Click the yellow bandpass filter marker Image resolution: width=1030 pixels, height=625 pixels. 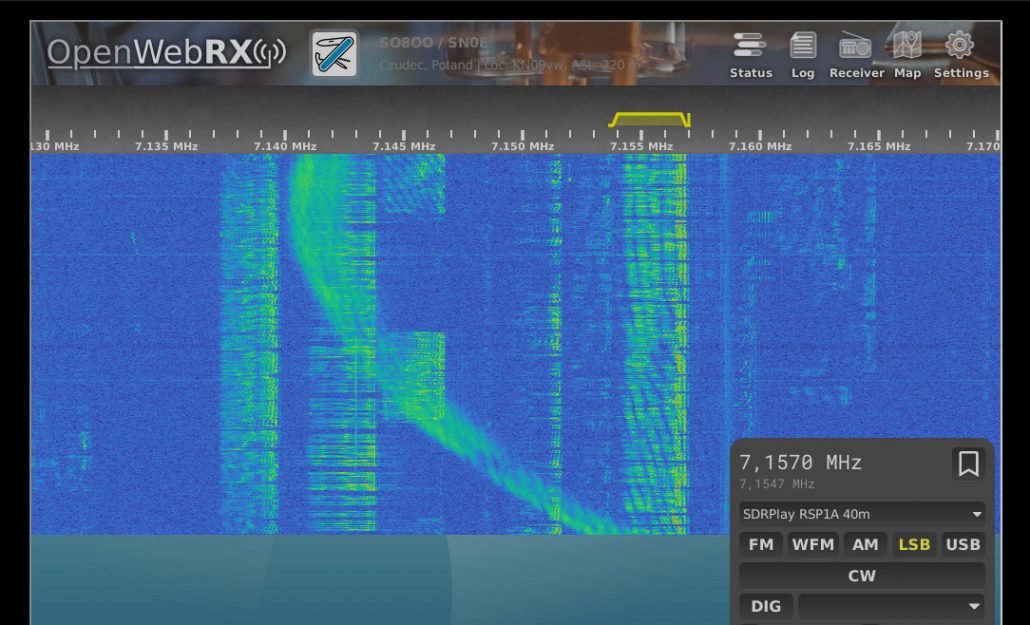(x=650, y=119)
